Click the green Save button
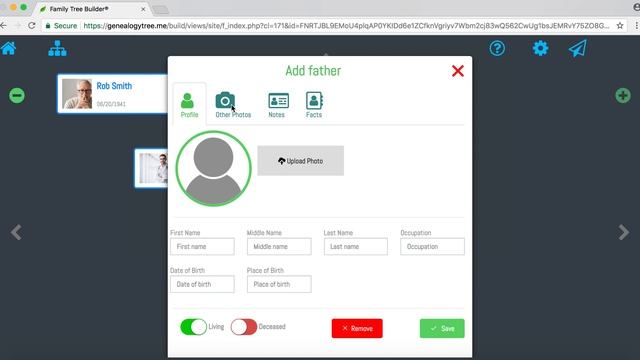The image size is (640, 360). (x=442, y=328)
